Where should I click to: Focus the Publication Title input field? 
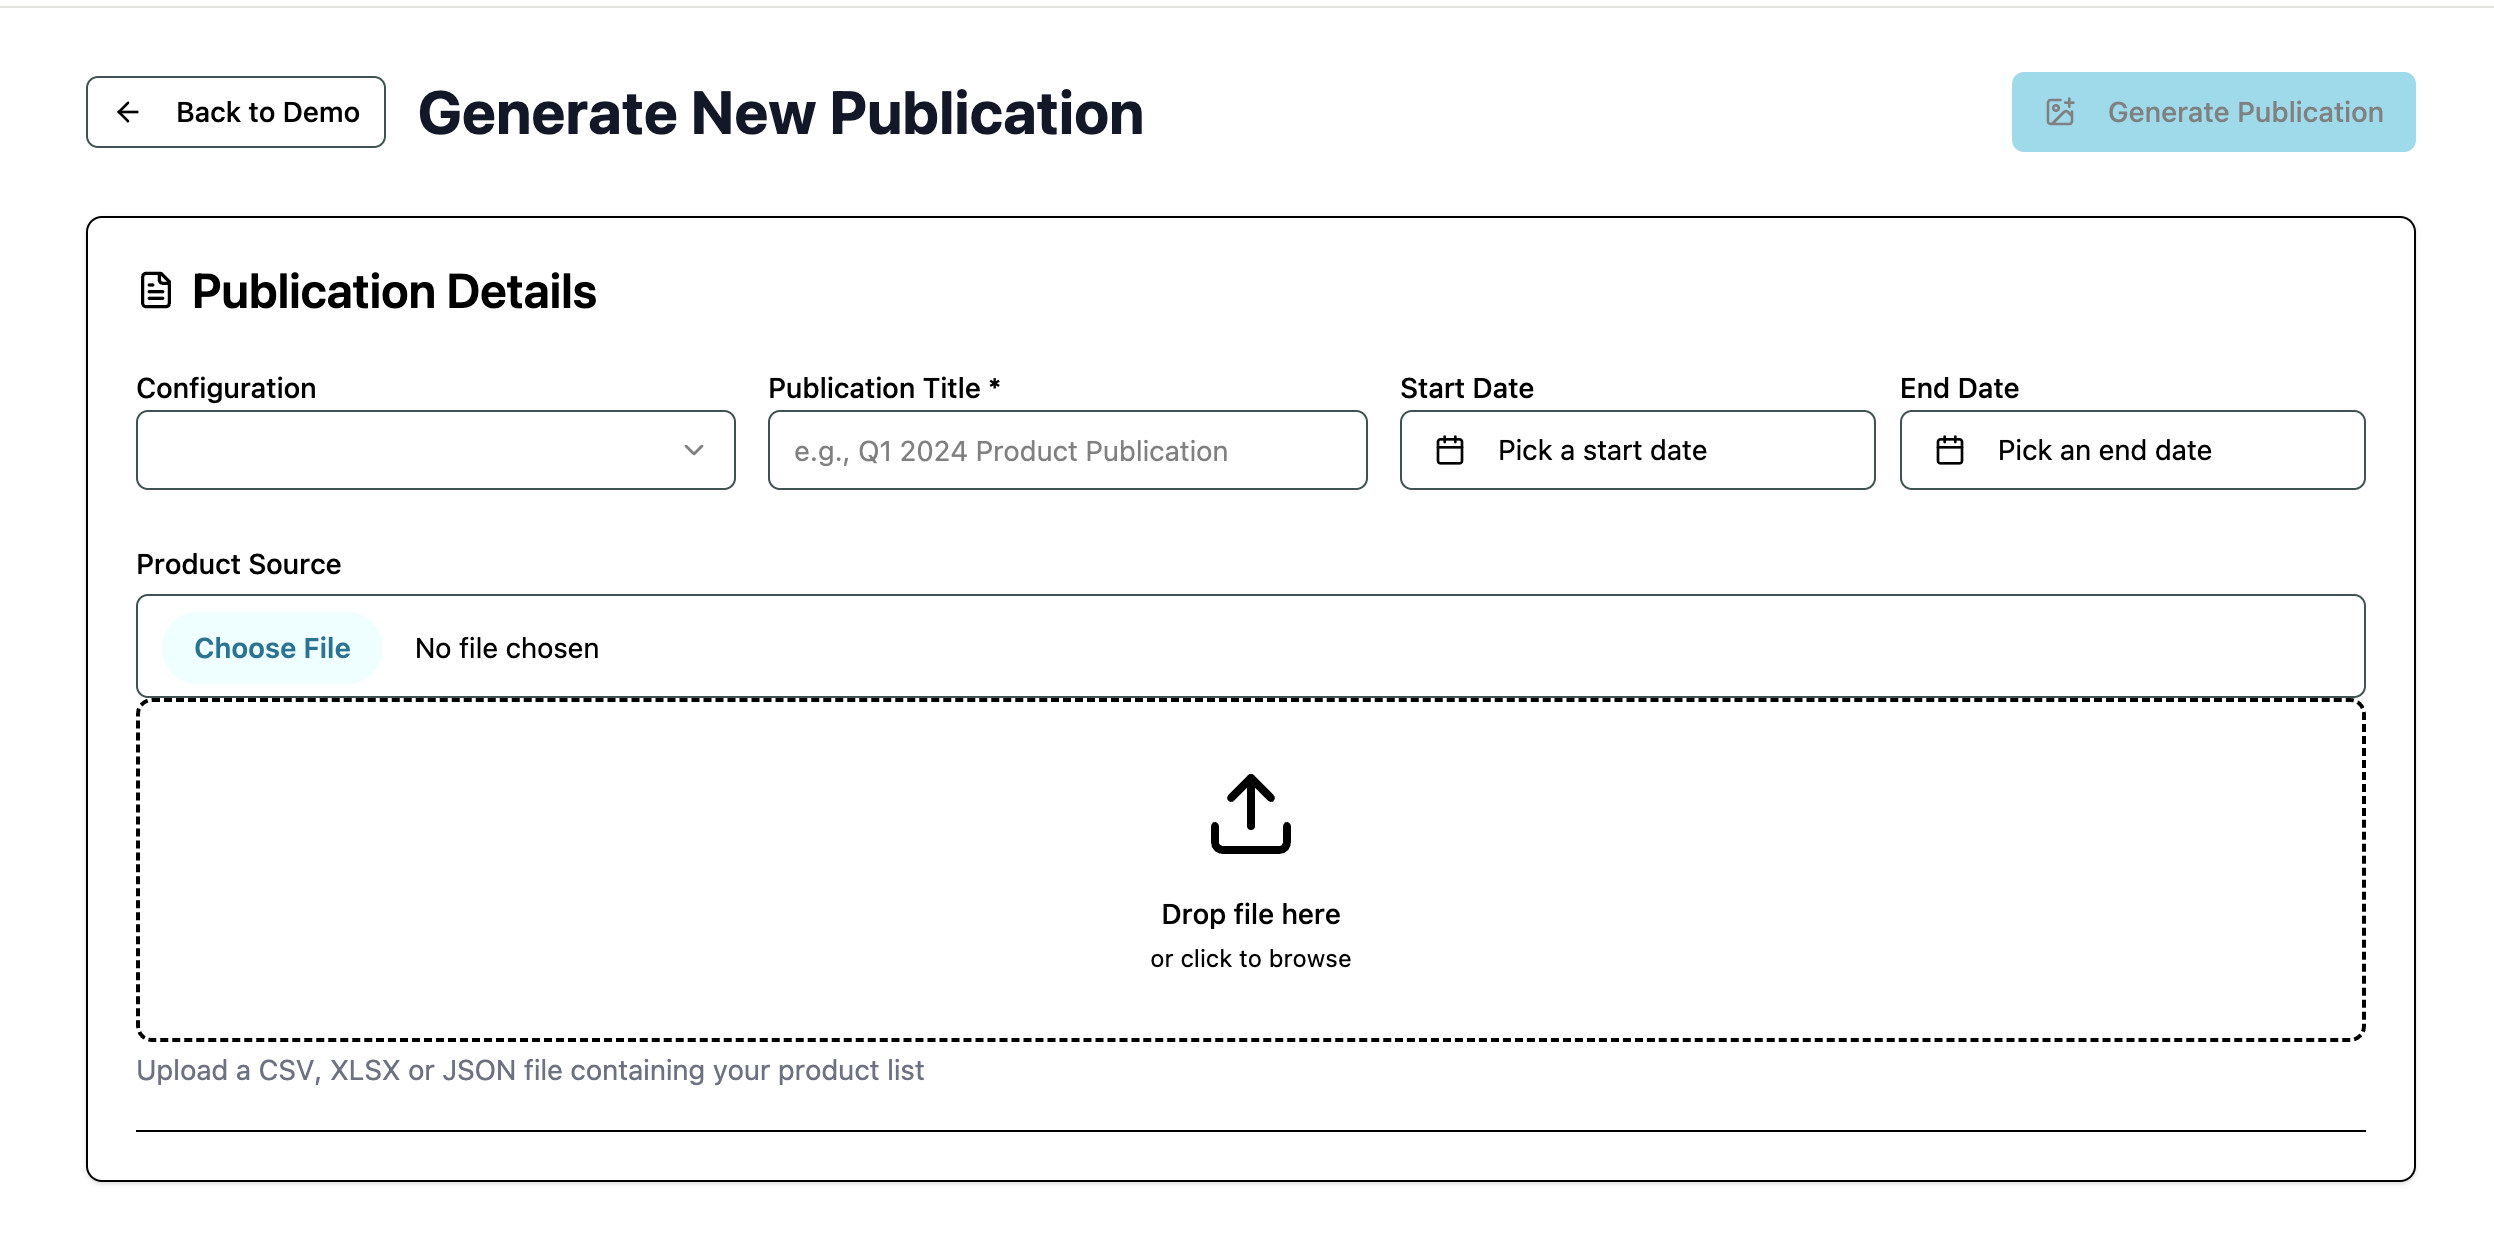pos(1067,450)
